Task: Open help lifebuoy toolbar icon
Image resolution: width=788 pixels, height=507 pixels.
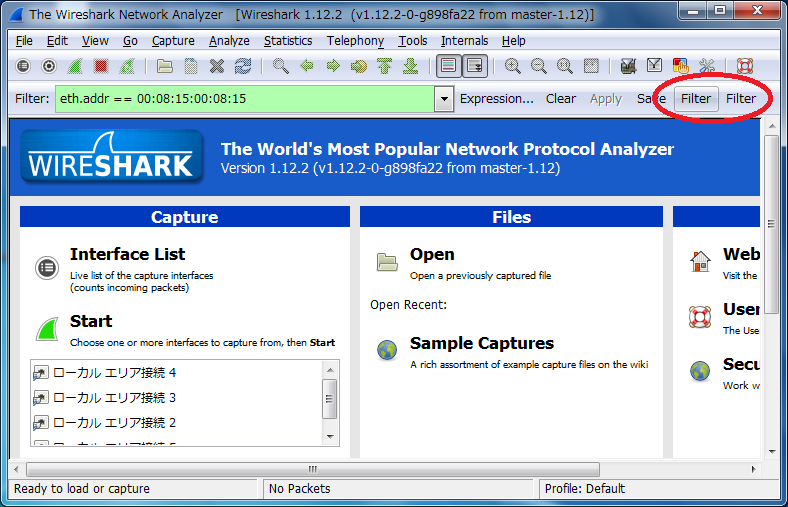Action: tap(744, 66)
